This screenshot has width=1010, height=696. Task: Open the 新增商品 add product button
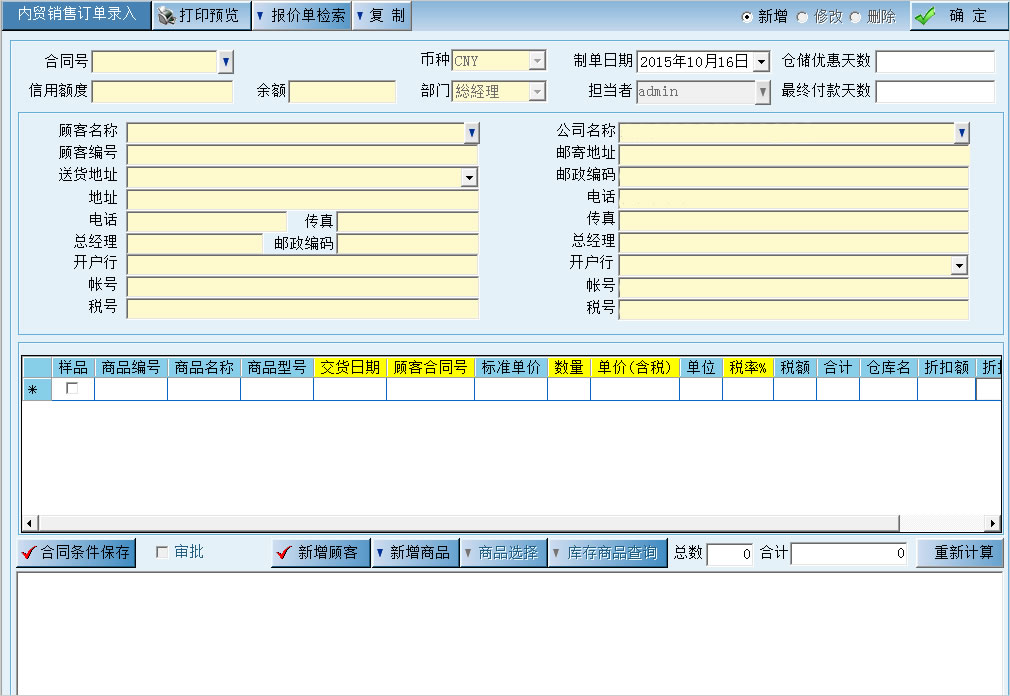(x=414, y=553)
